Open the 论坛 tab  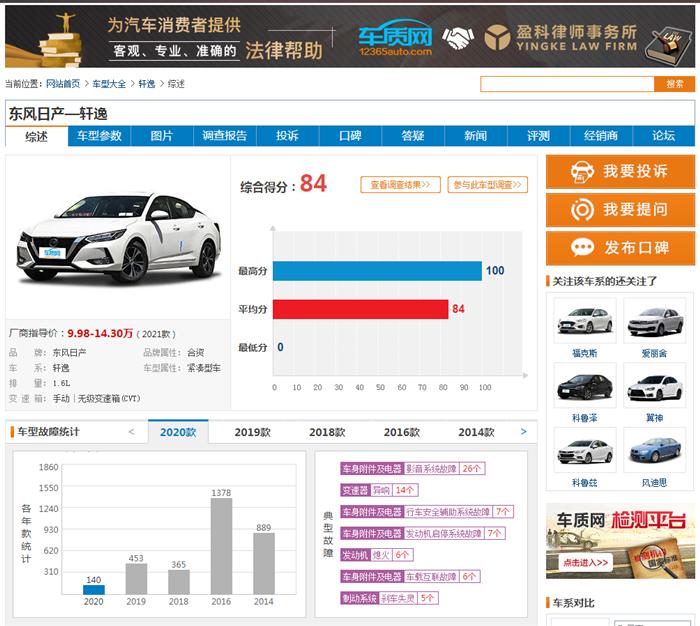tap(663, 136)
